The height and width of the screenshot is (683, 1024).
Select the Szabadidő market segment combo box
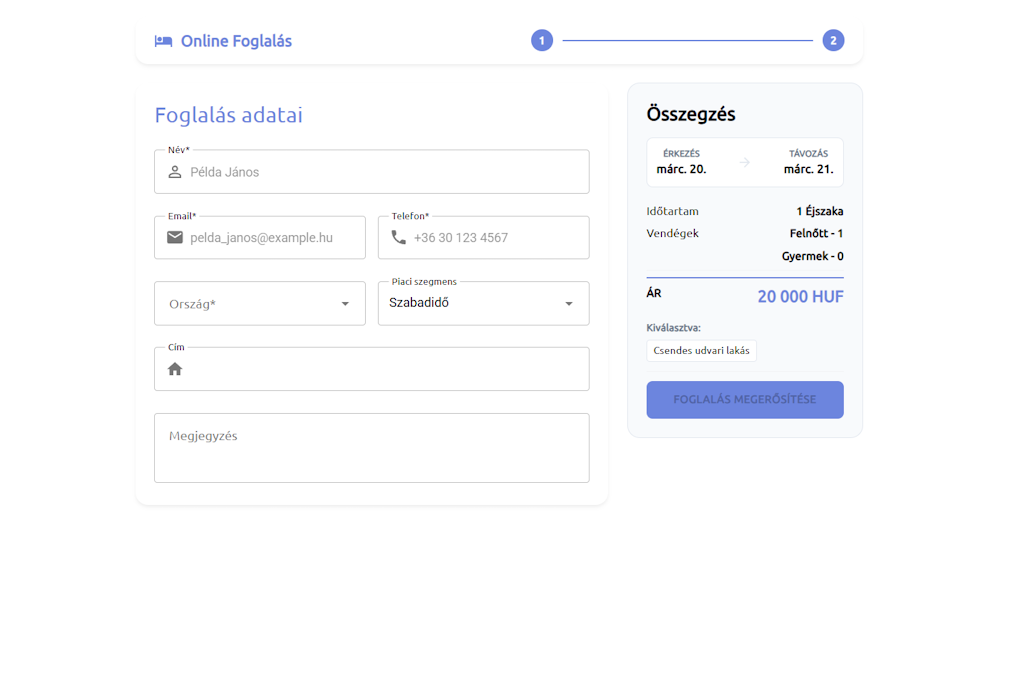coord(470,303)
